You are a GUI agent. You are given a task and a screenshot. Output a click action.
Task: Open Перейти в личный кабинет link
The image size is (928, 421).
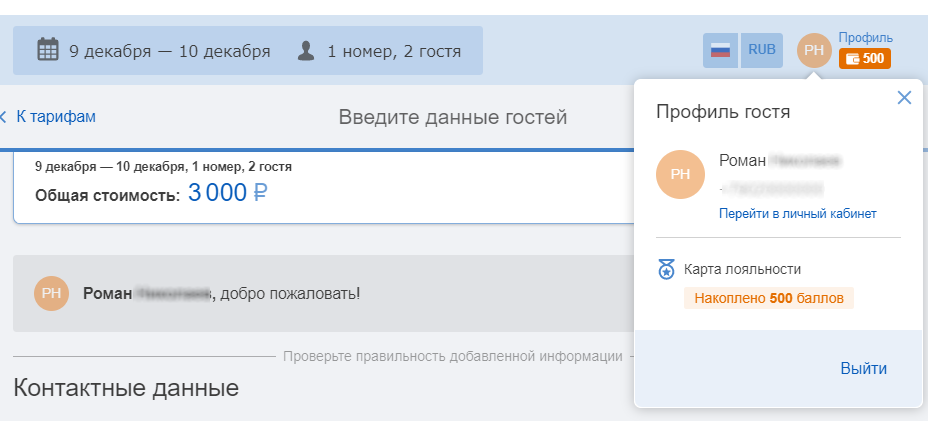pyautogui.click(x=797, y=214)
